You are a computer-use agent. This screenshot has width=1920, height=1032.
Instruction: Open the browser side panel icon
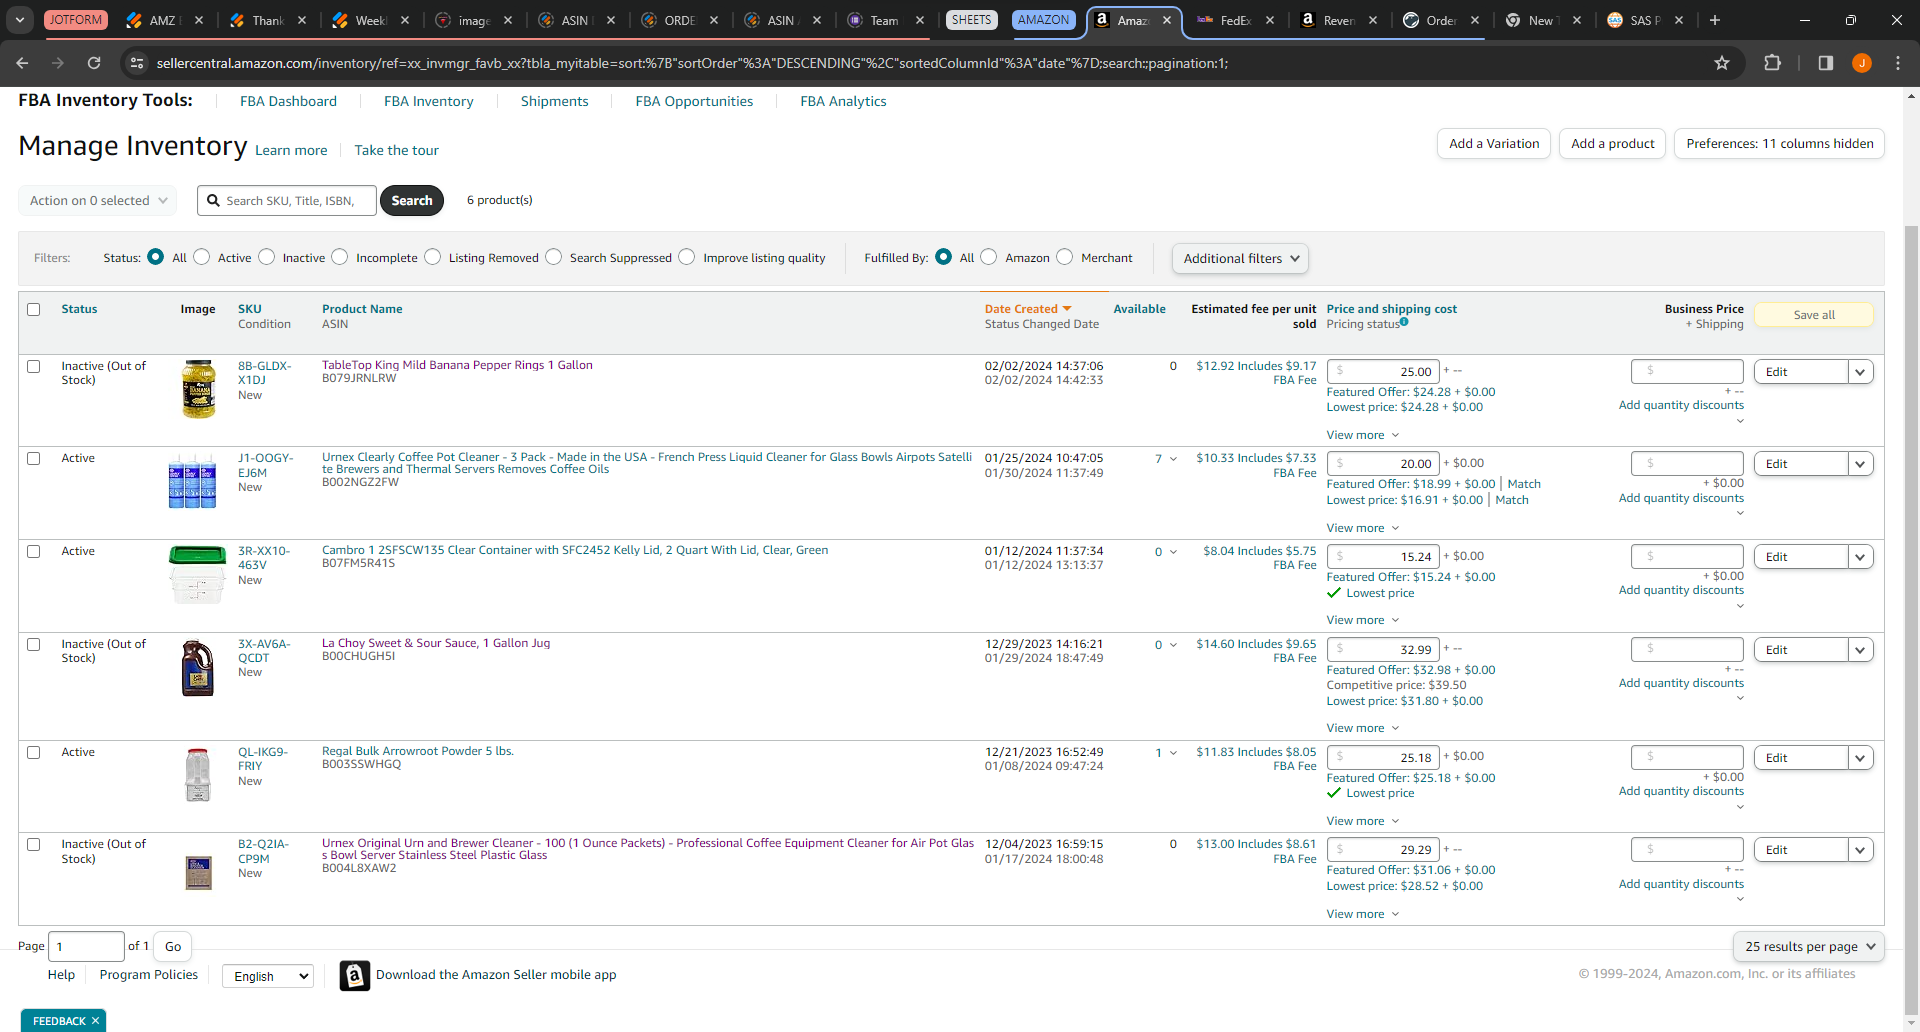1826,63
